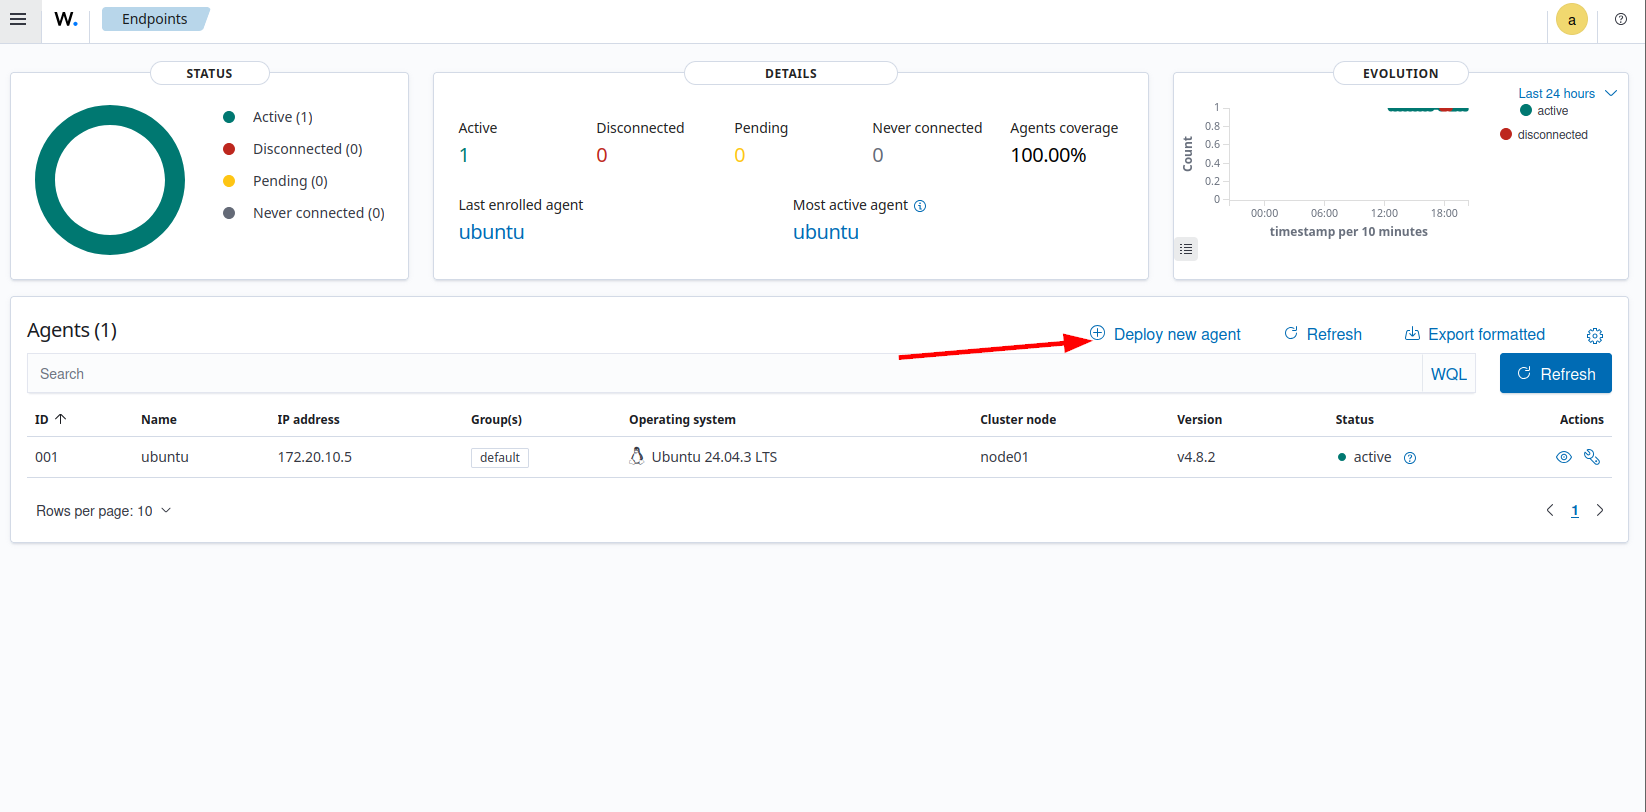Open the help icon in header

1621,20
